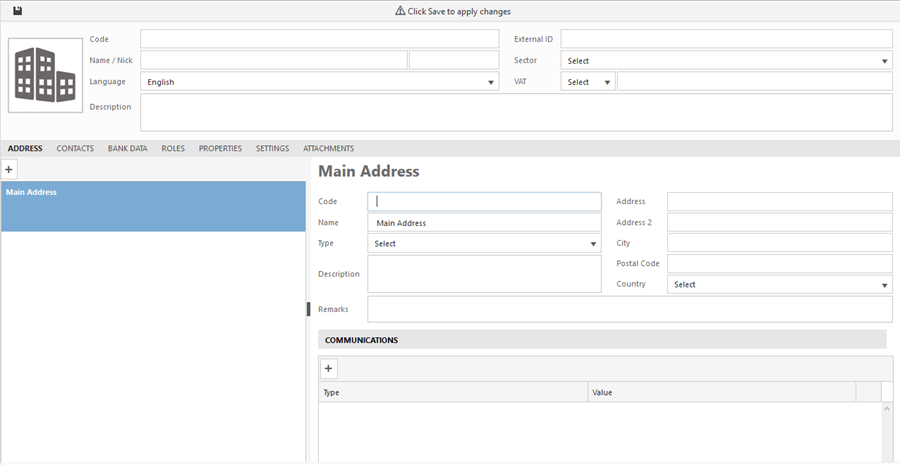Viewport: 900px width, 465px height.
Task: Focus the External ID field
Action: (726, 39)
